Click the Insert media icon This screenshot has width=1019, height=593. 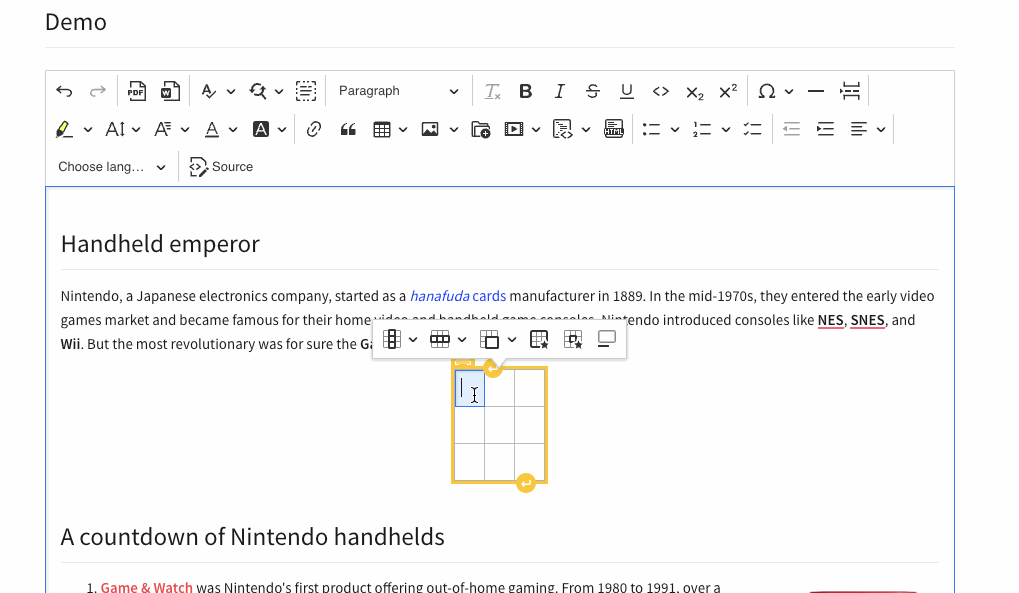tap(514, 129)
